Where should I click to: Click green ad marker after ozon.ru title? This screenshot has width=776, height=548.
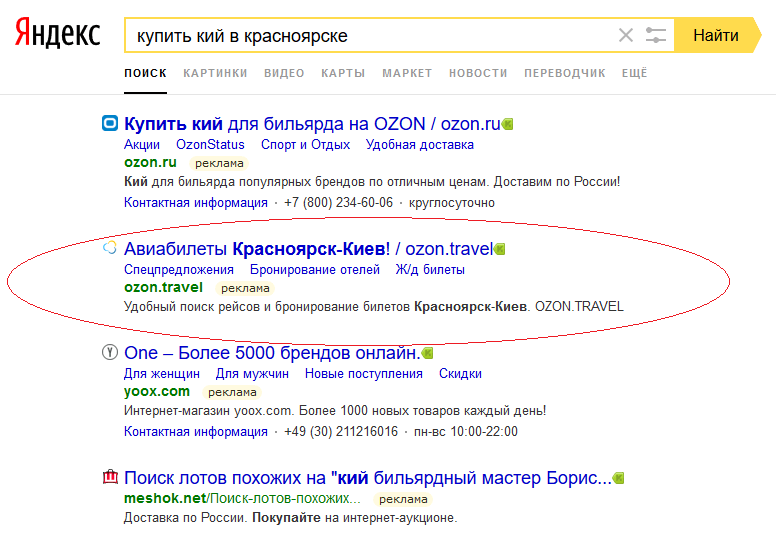coord(507,124)
